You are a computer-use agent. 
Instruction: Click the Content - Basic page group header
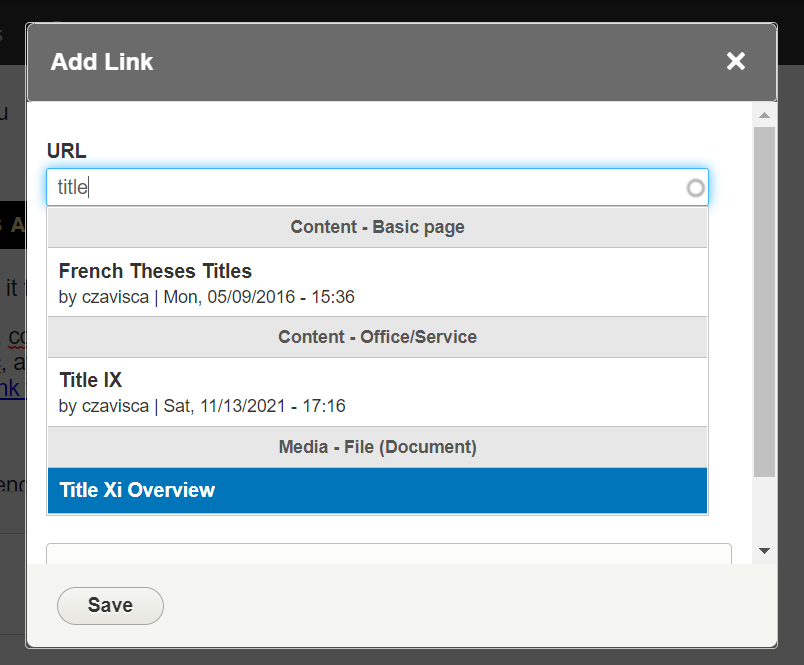pos(377,227)
